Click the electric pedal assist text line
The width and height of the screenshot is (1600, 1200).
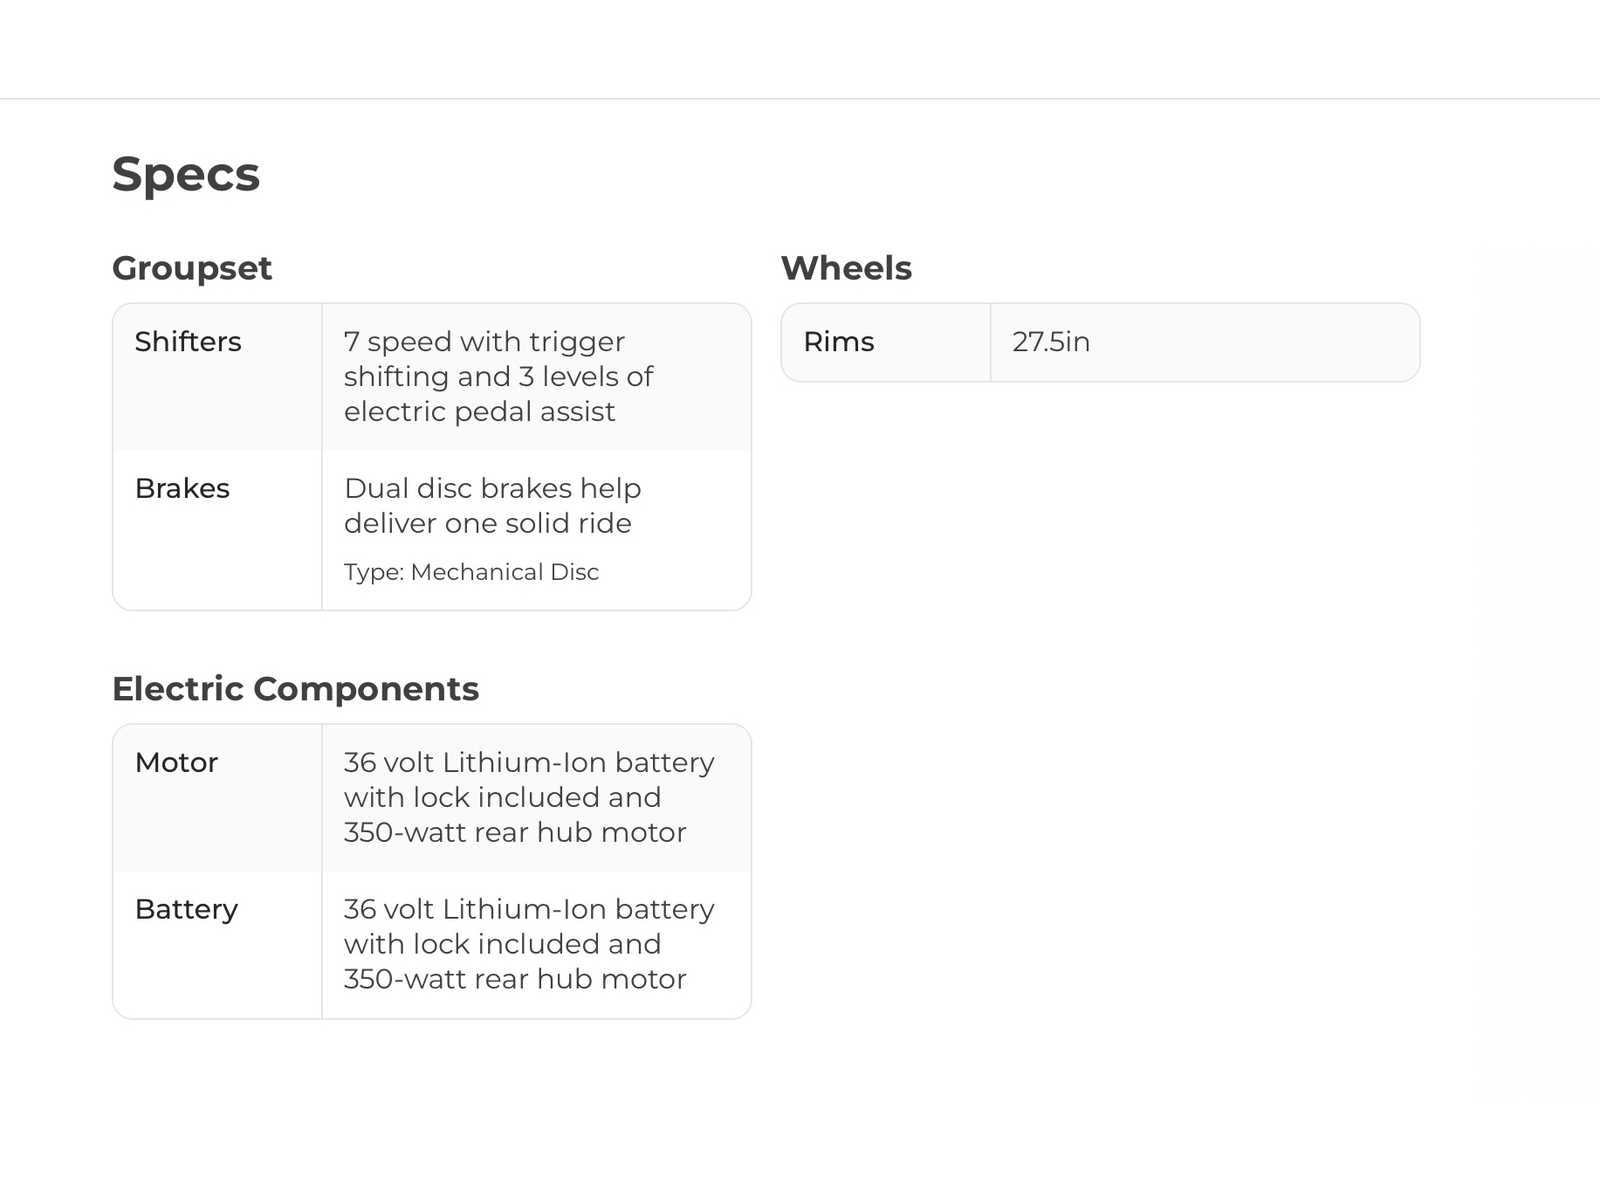click(479, 412)
